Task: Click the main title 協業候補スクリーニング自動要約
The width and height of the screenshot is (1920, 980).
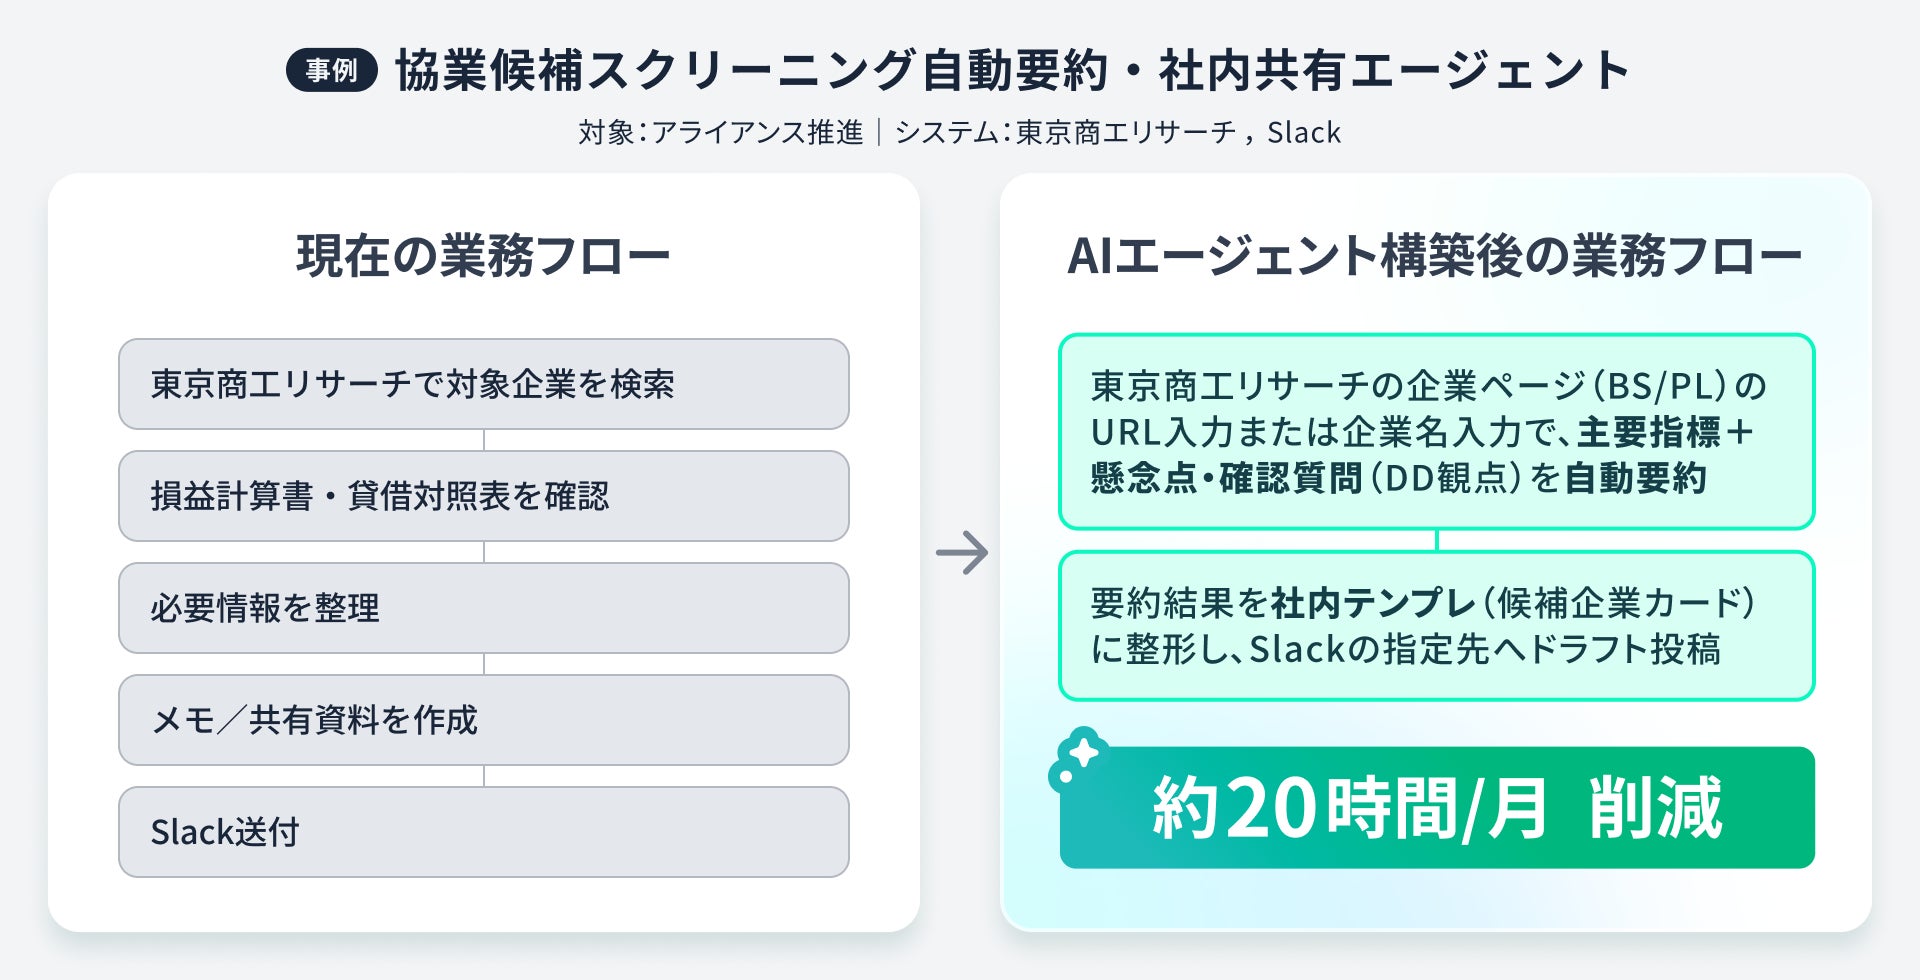Action: (x=752, y=70)
